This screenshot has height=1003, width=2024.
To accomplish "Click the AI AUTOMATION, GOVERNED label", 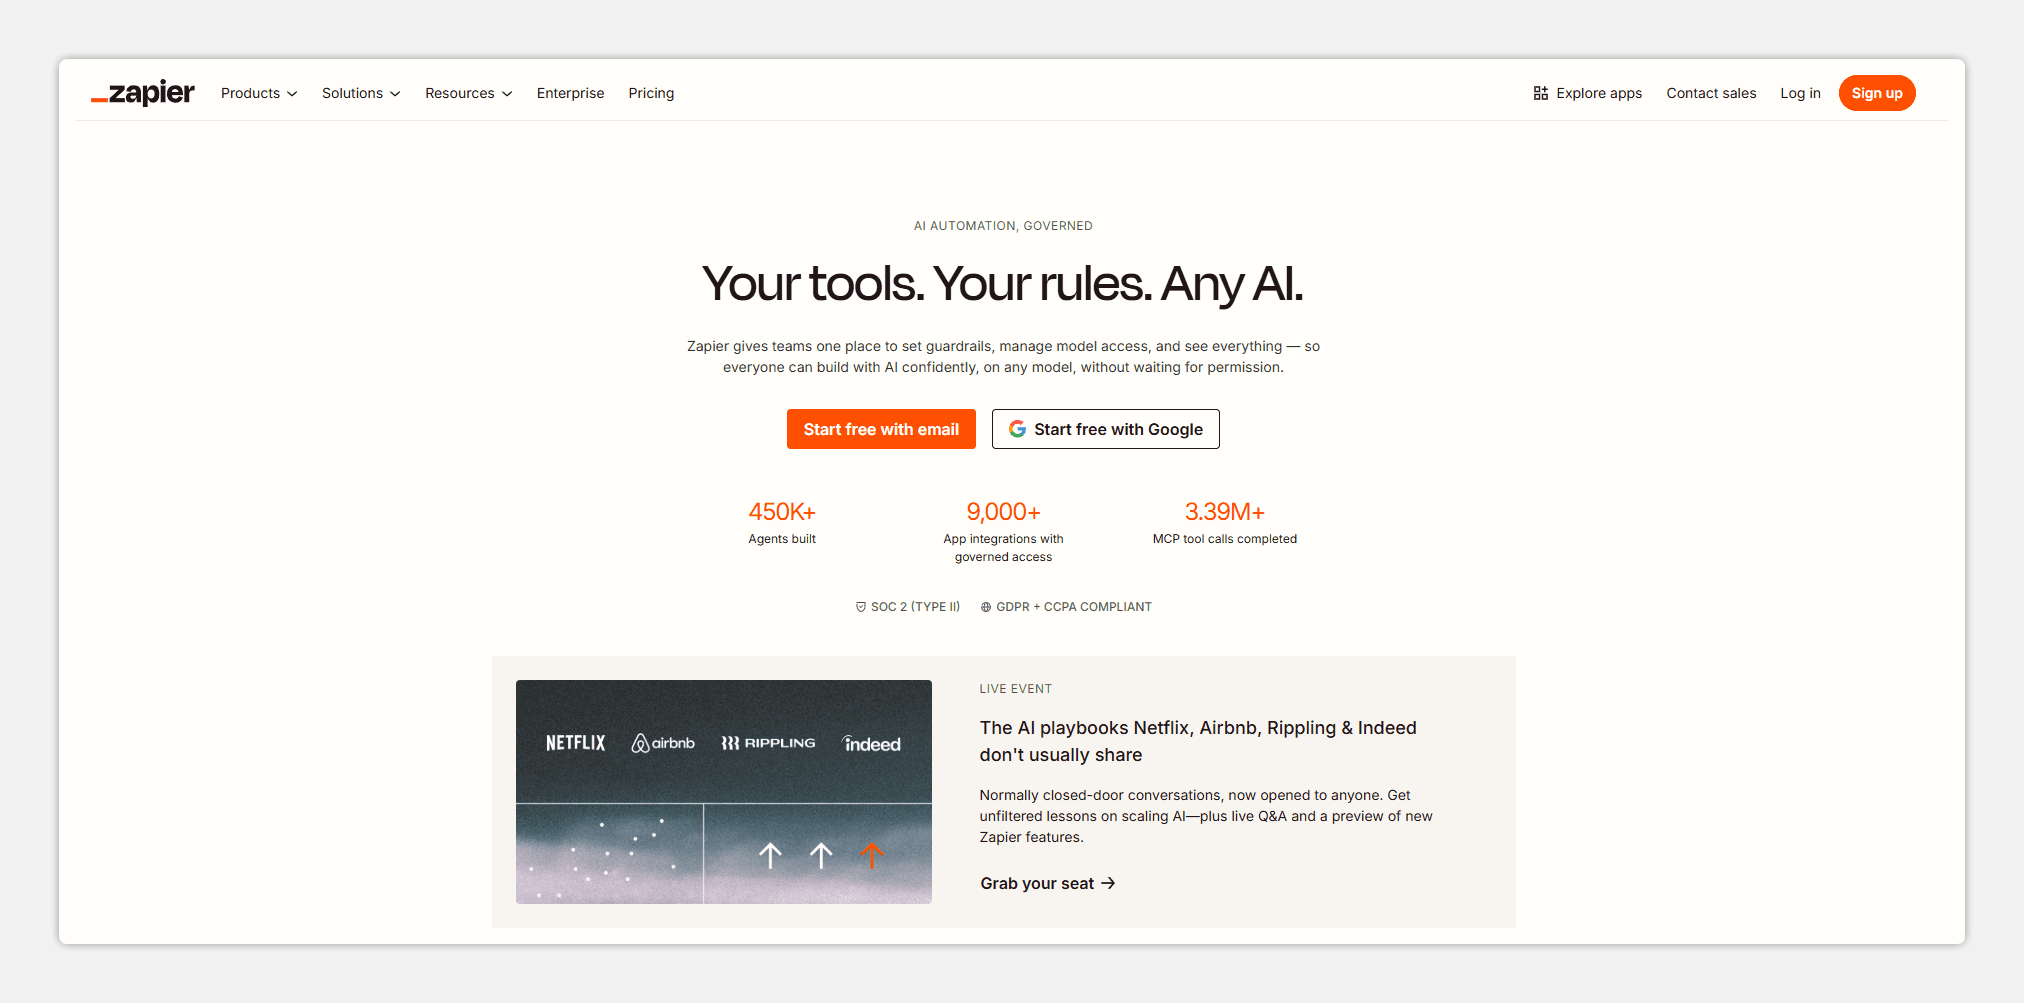I will point(1003,226).
